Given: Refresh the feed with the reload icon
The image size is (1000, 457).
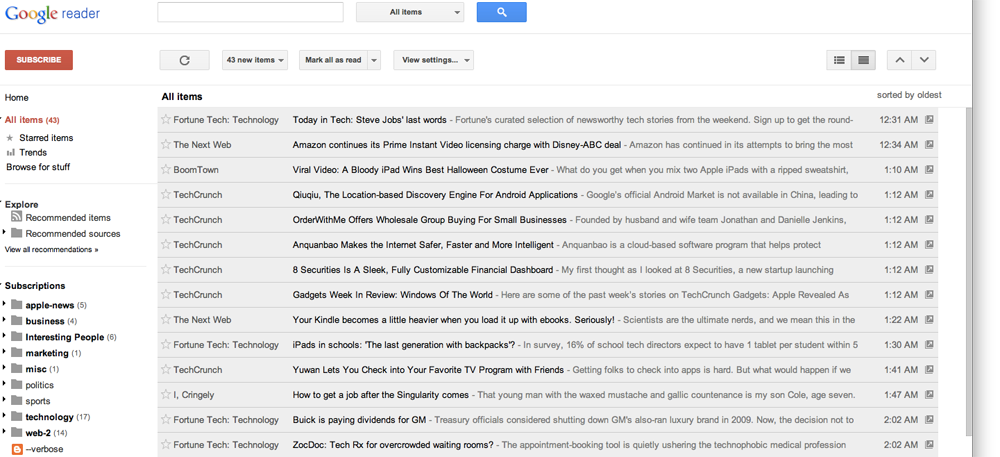Looking at the screenshot, I should coord(184,60).
